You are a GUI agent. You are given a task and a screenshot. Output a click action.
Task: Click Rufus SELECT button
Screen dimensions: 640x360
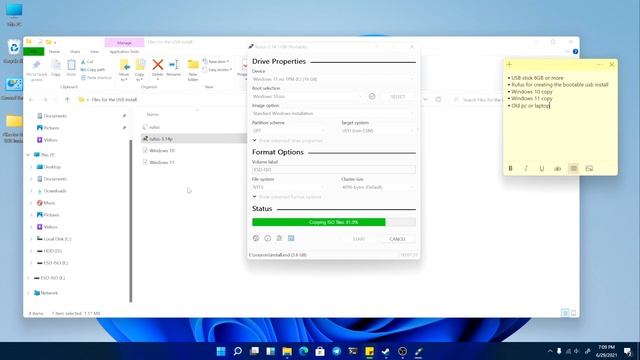click(398, 97)
